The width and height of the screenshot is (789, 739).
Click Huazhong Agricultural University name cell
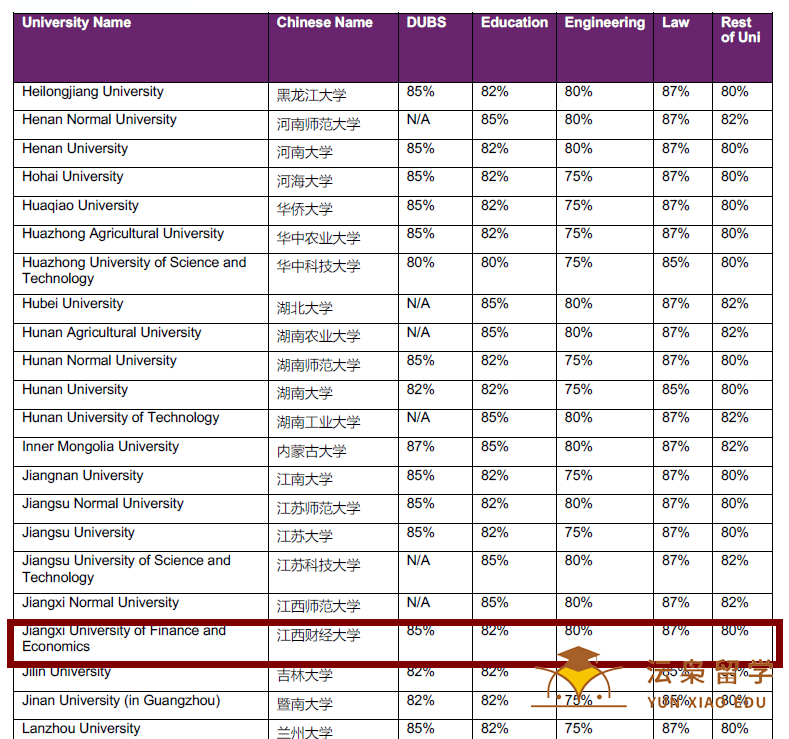123,234
